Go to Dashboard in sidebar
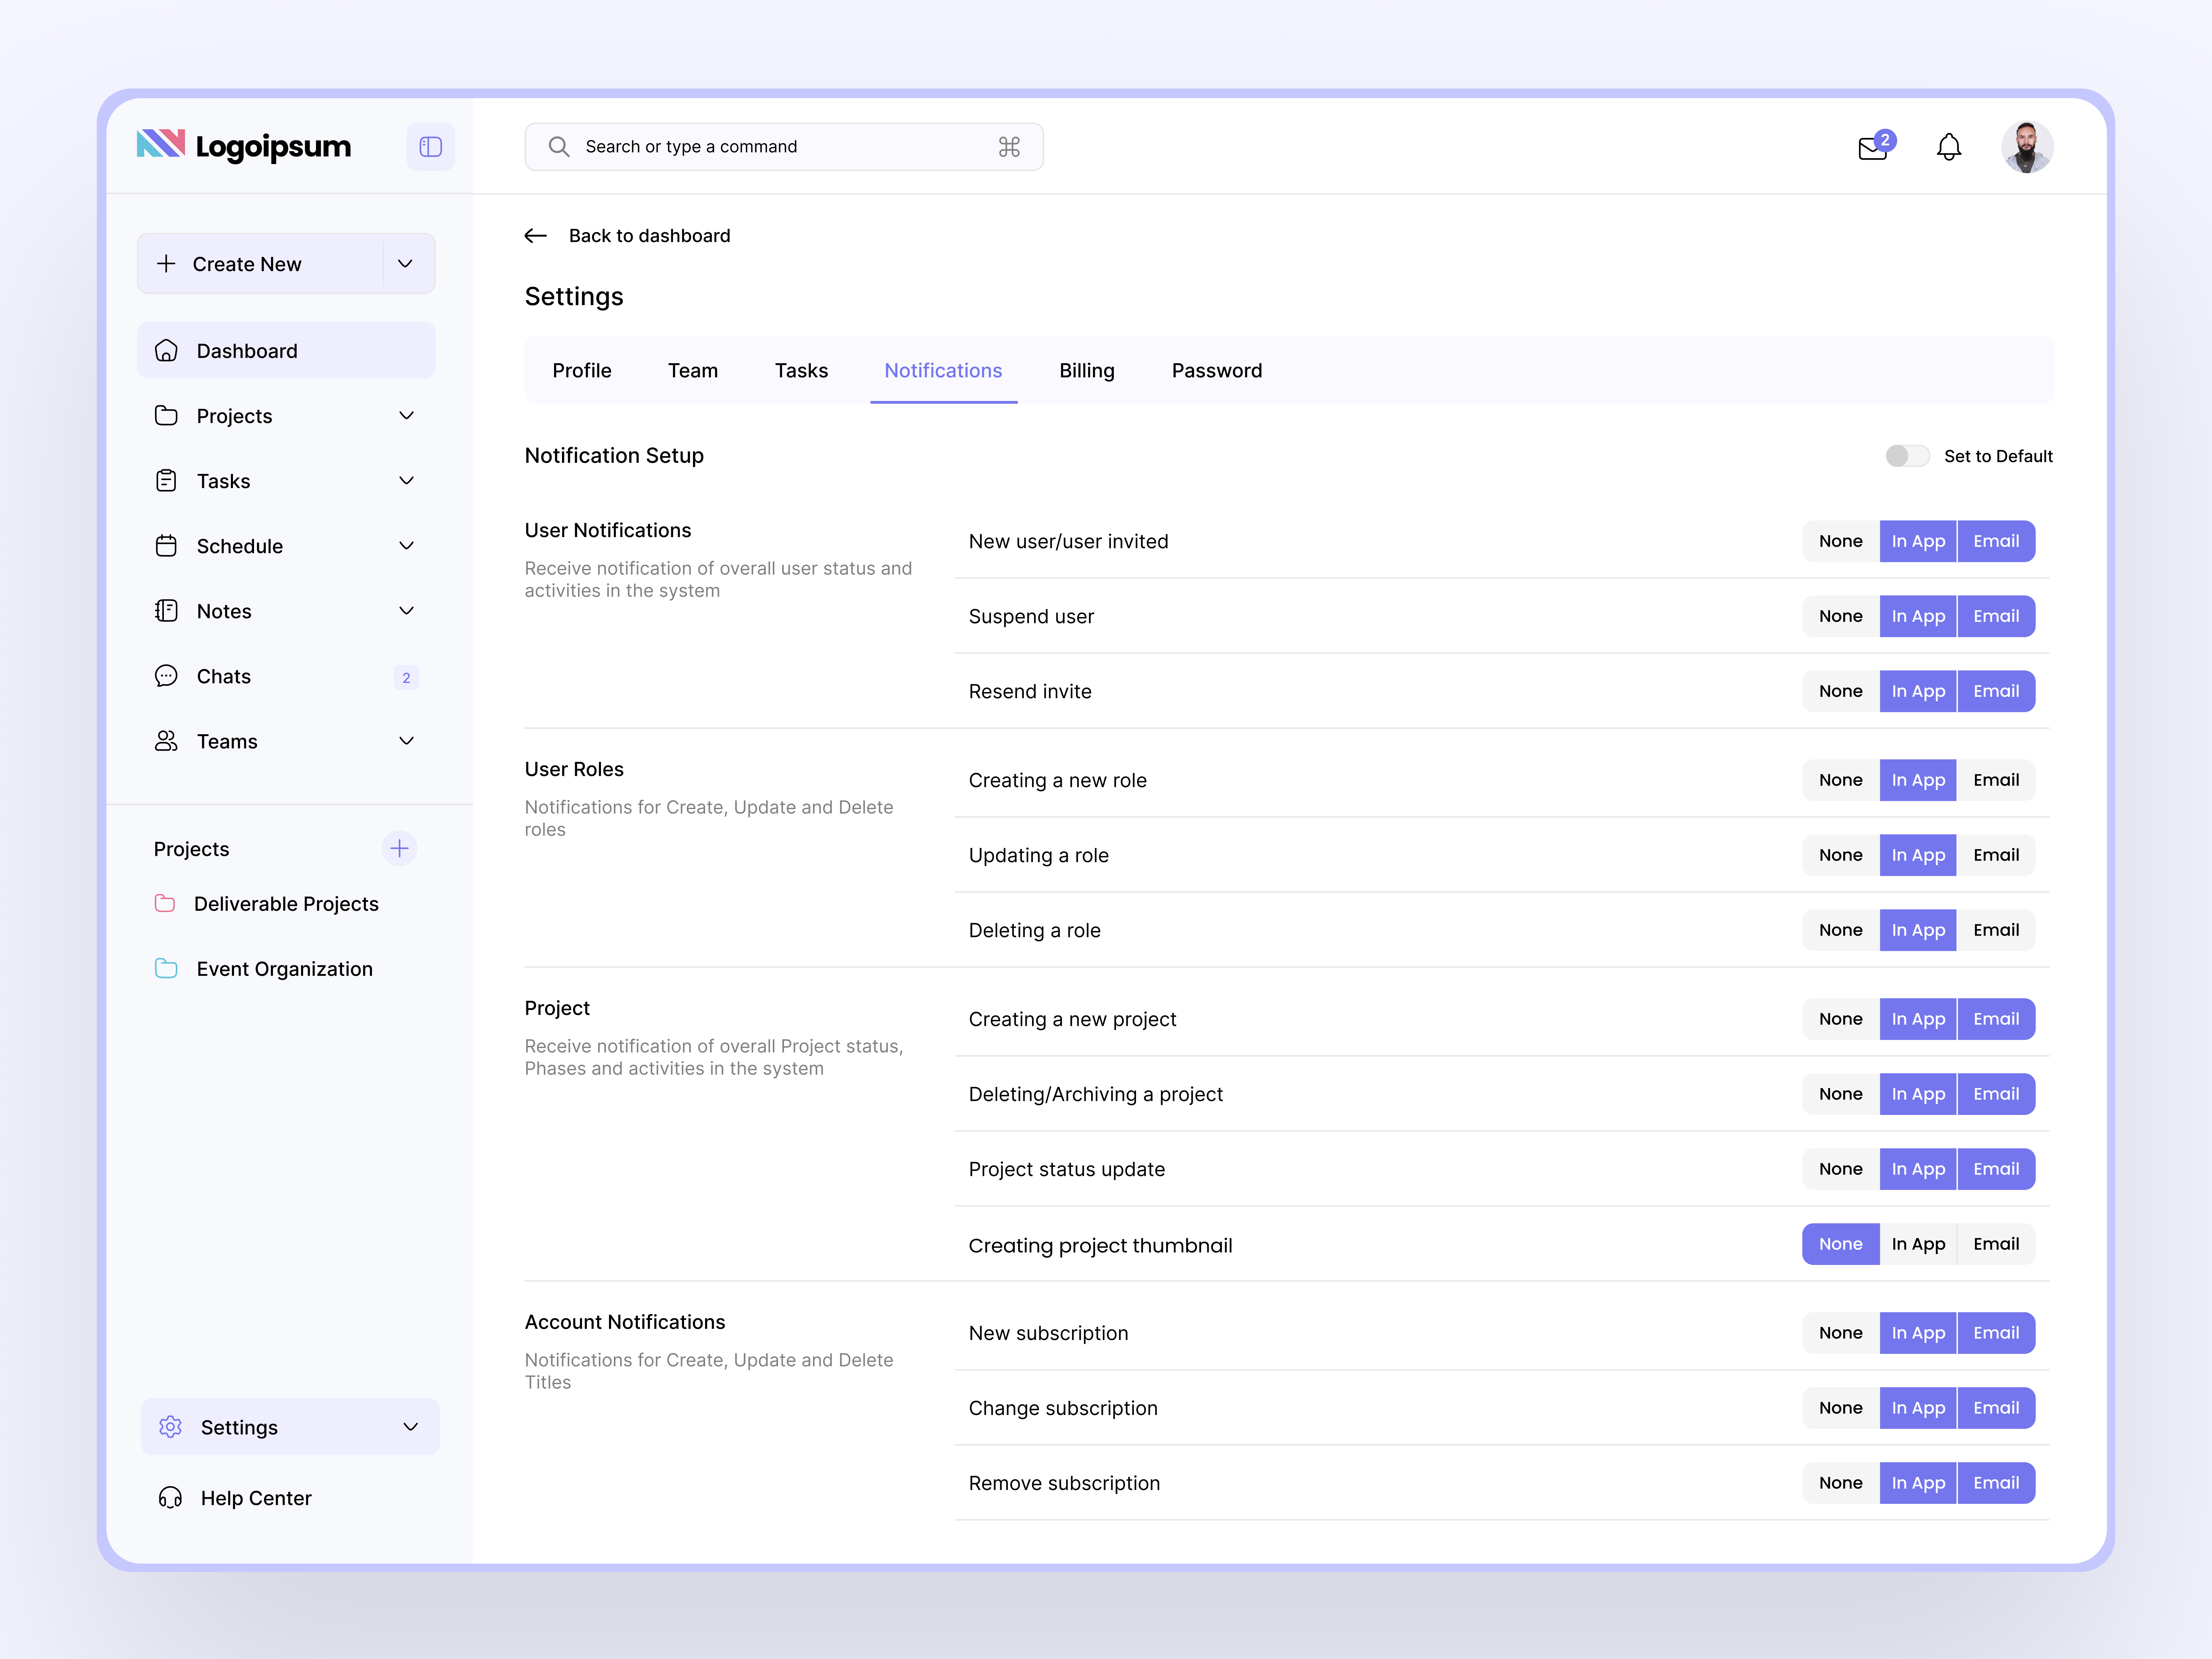 [247, 351]
